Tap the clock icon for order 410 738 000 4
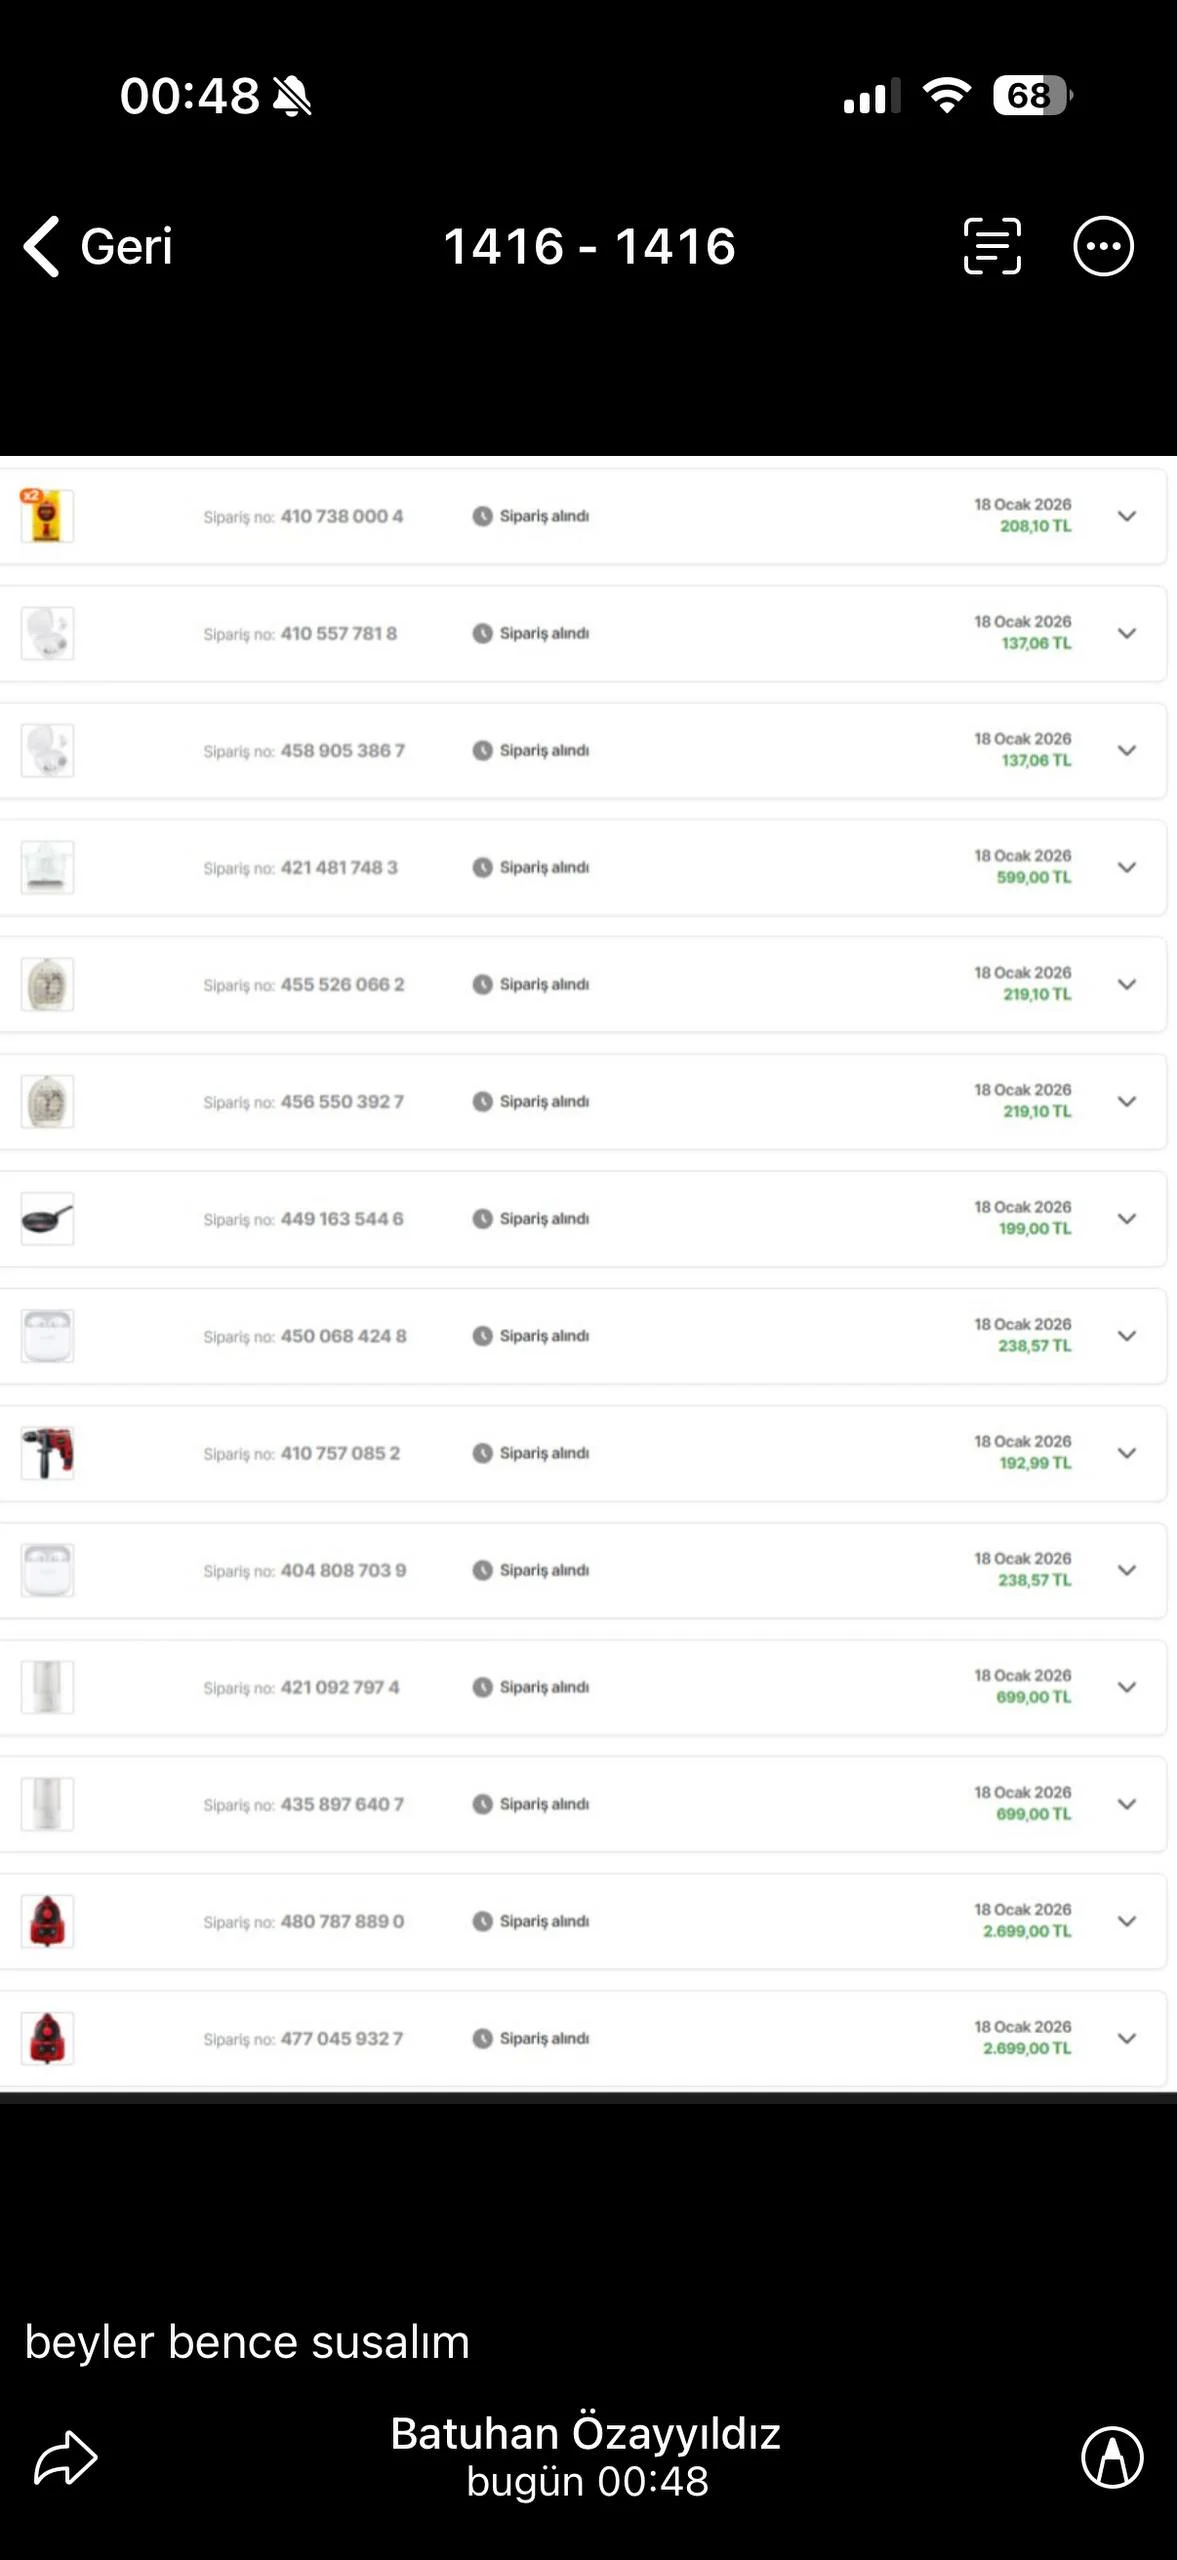 (x=482, y=516)
